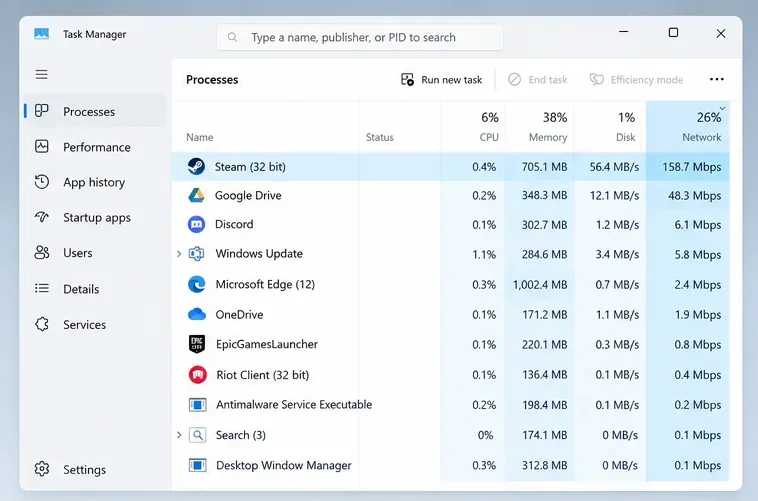Click the Task Manager app icon in title bar
This screenshot has width=758, height=501.
point(42,34)
